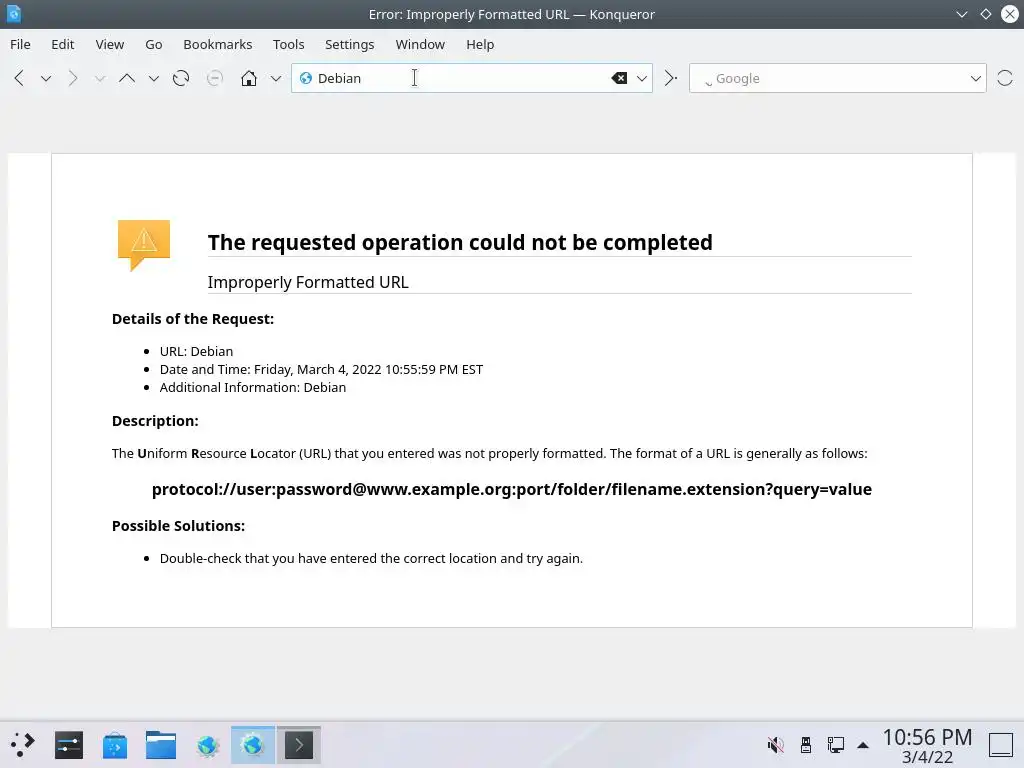
Task: Open the Back history dropdown arrow
Action: 46,79
